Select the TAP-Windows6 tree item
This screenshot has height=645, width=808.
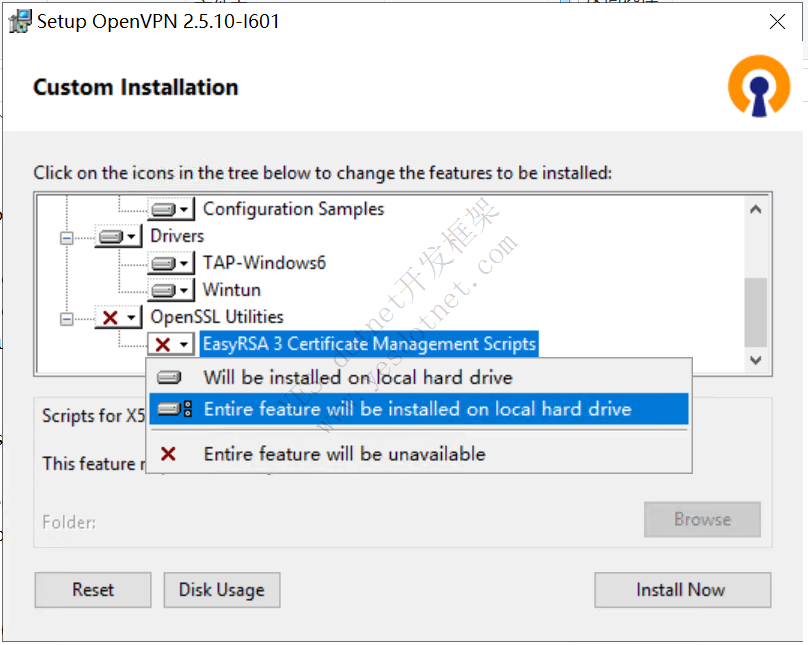(x=264, y=263)
